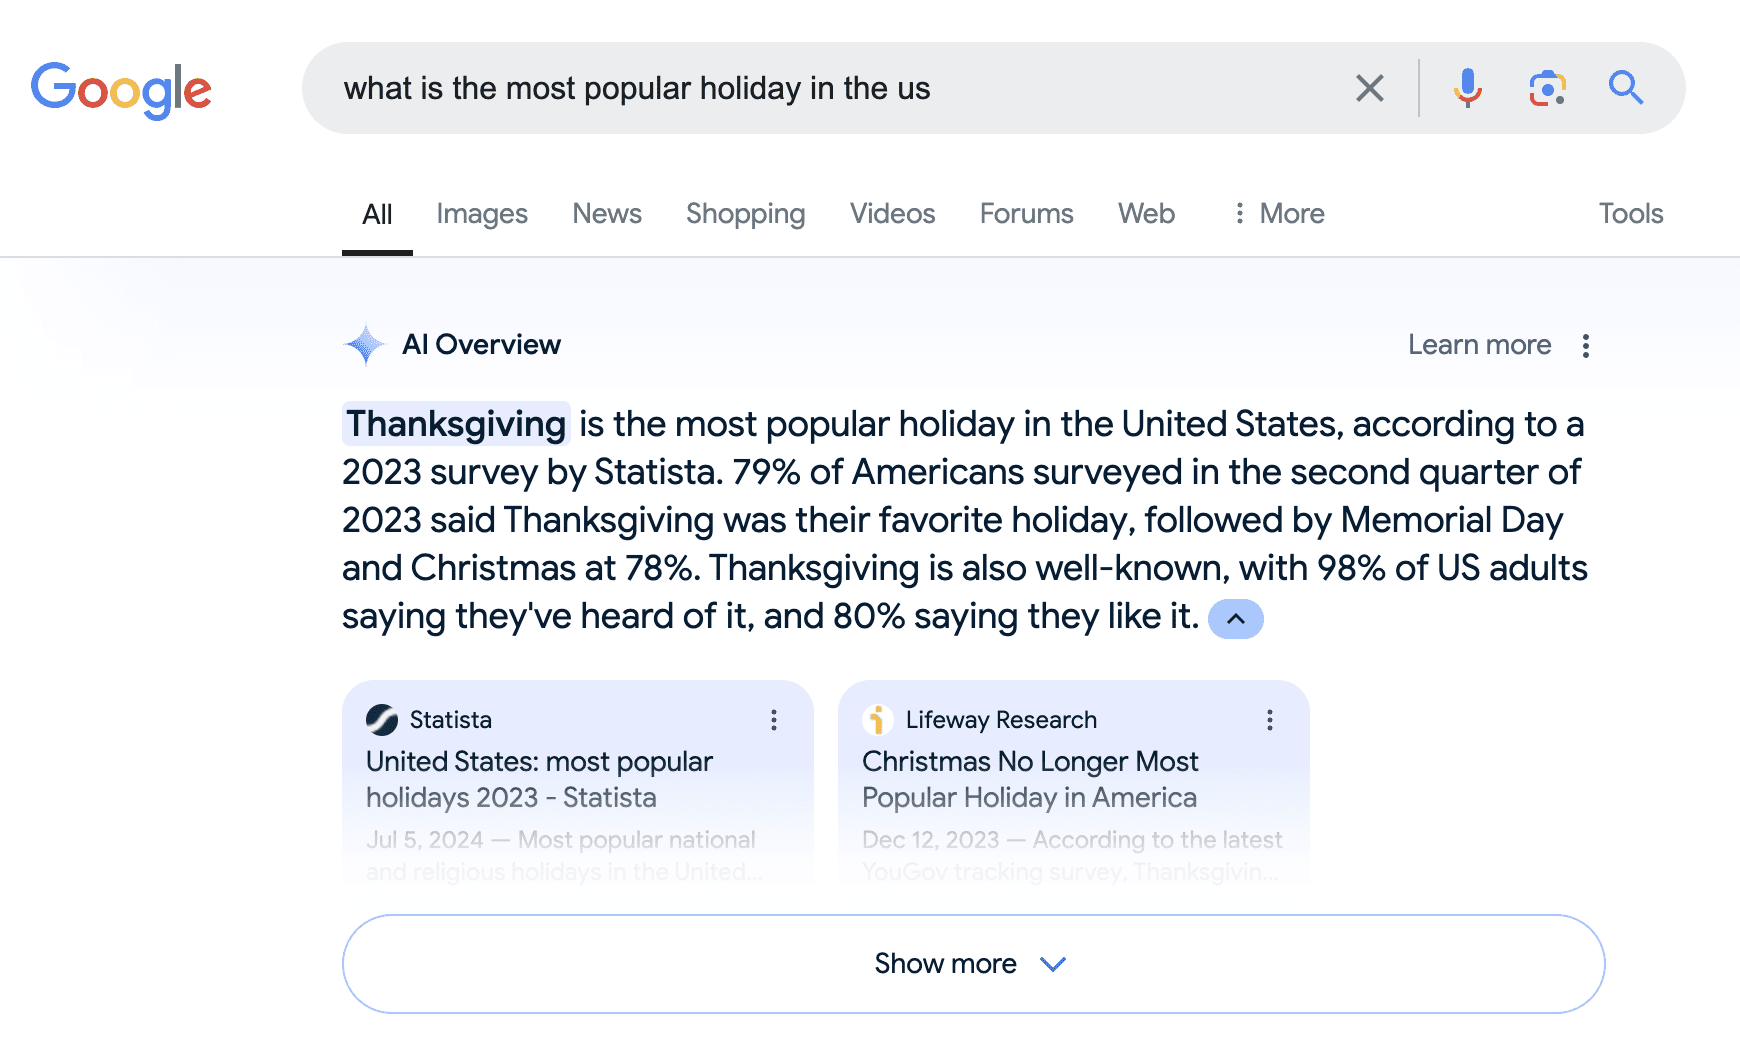Open the Shopping results tab
The width and height of the screenshot is (1740, 1052).
coord(745,213)
